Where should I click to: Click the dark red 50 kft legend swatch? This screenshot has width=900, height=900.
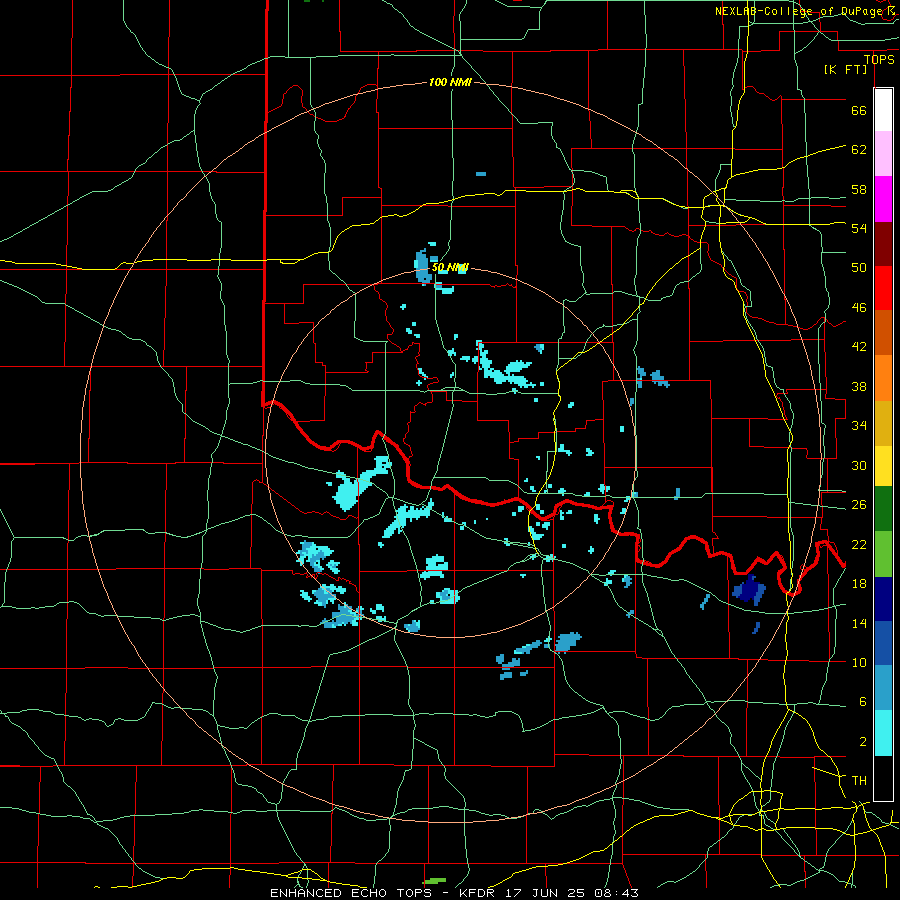(x=883, y=244)
